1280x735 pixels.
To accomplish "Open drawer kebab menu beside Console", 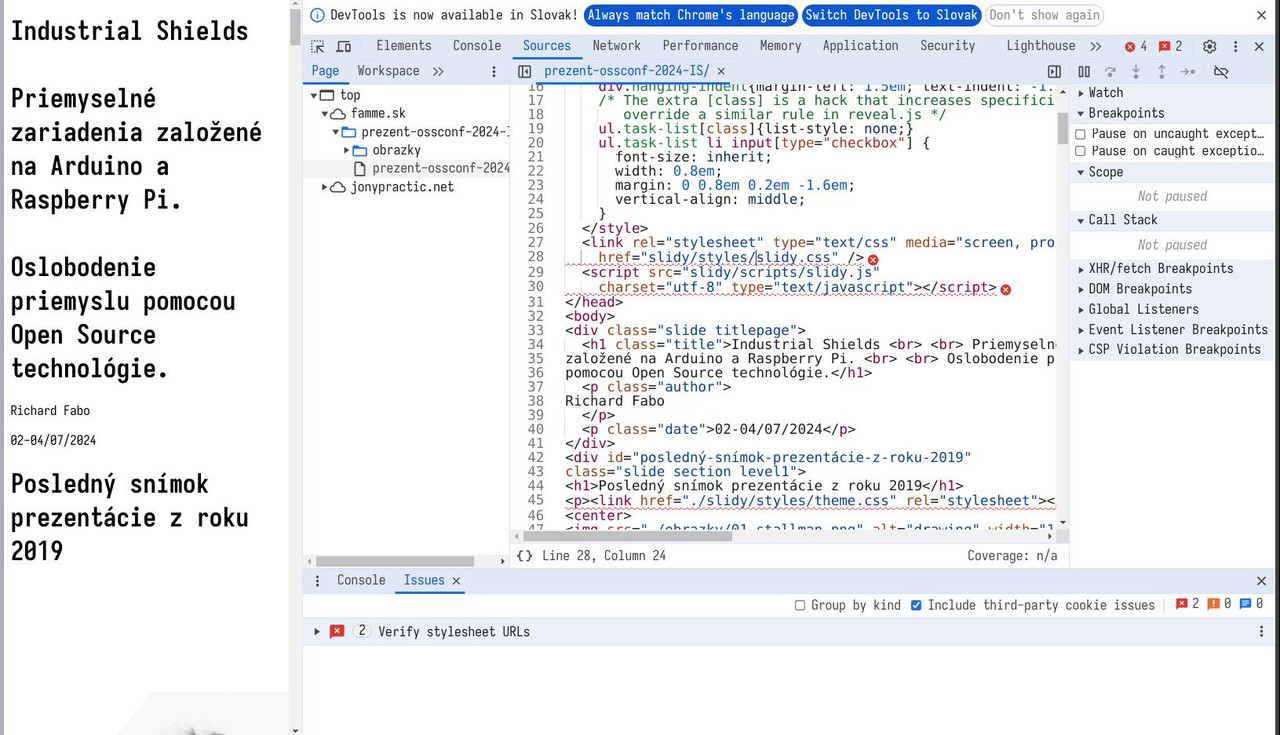I will tap(318, 581).
